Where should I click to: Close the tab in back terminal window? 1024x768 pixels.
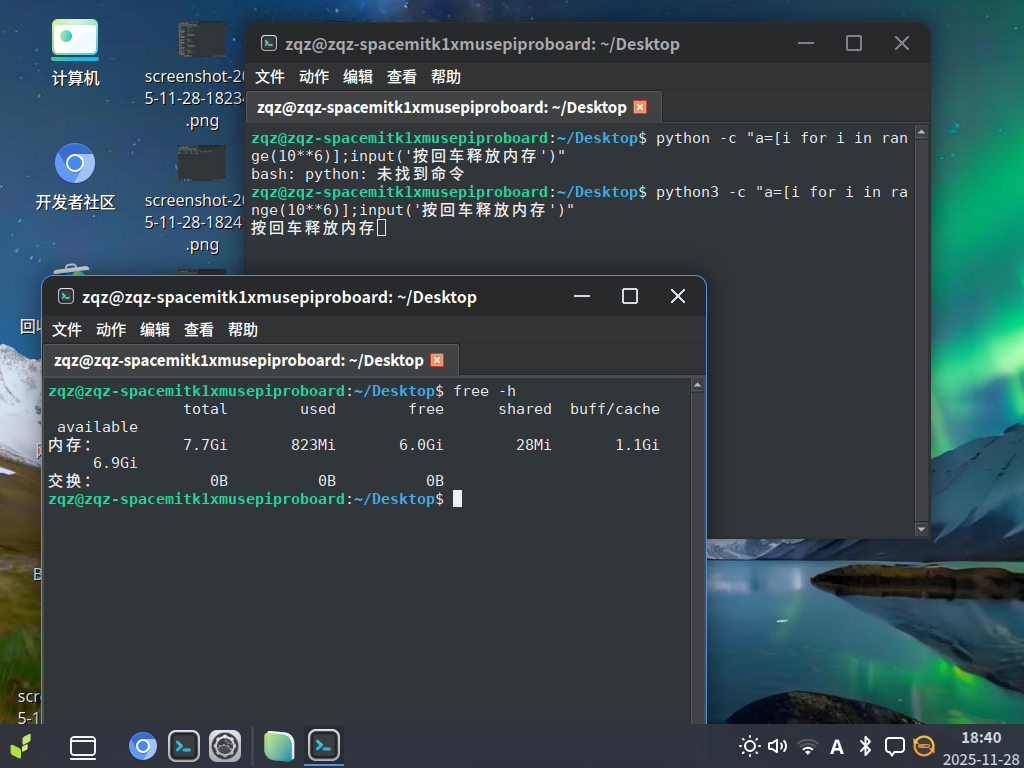[640, 107]
